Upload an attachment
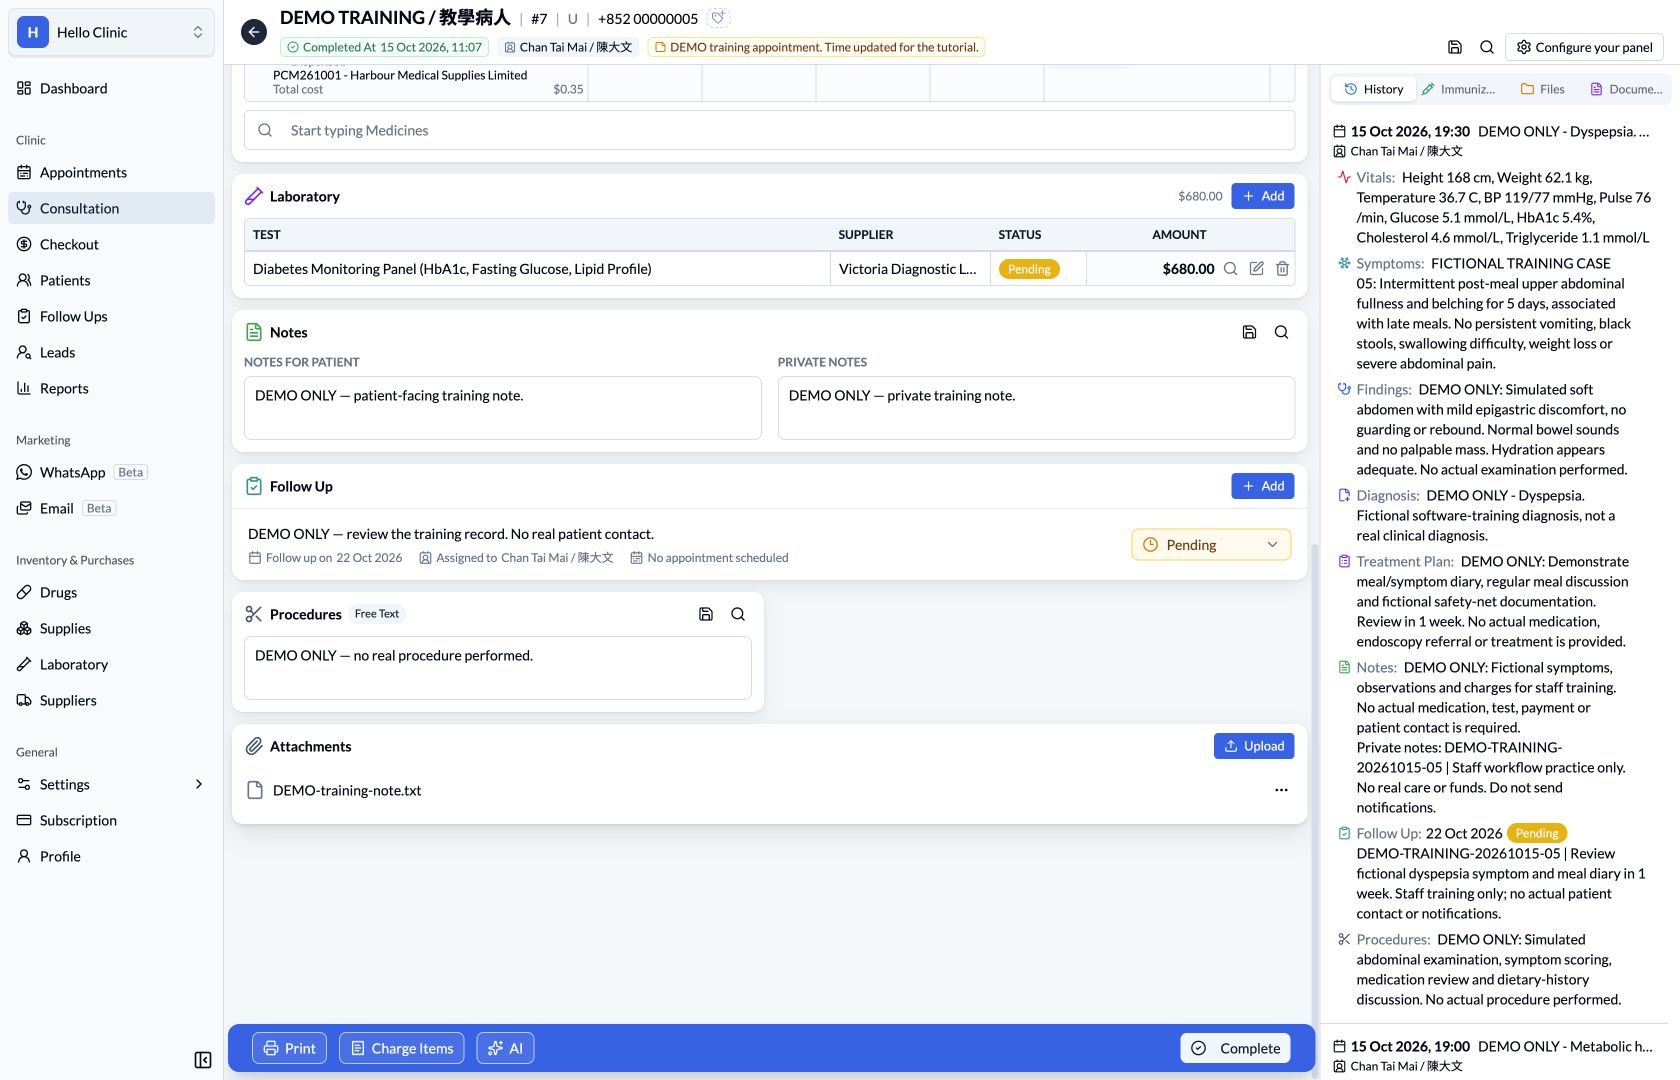 (1254, 746)
